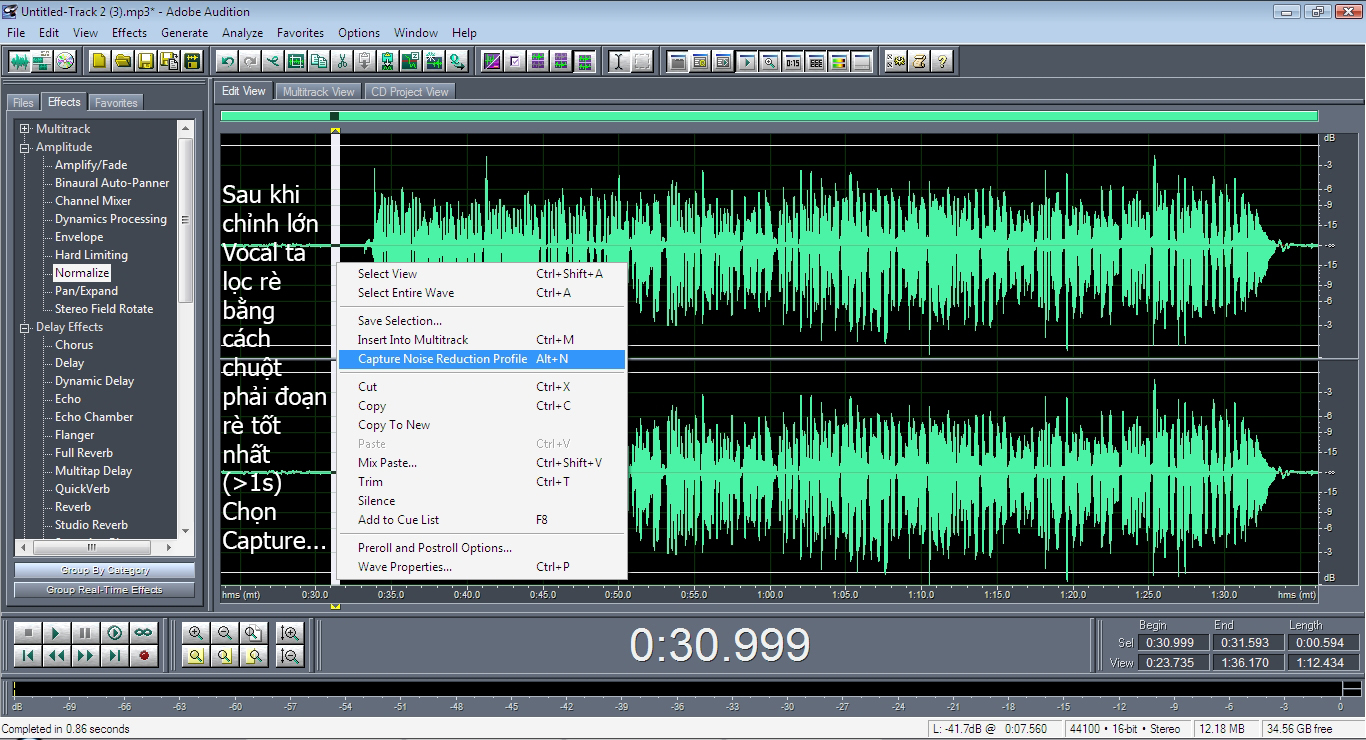This screenshot has width=1366, height=740.
Task: Click the Pause transport button
Action: [x=86, y=633]
